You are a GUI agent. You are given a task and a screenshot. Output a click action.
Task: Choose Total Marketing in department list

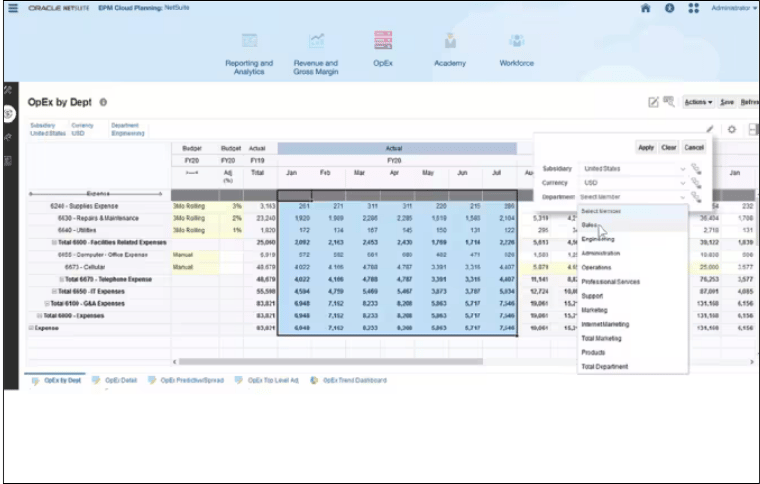[x=633, y=338]
